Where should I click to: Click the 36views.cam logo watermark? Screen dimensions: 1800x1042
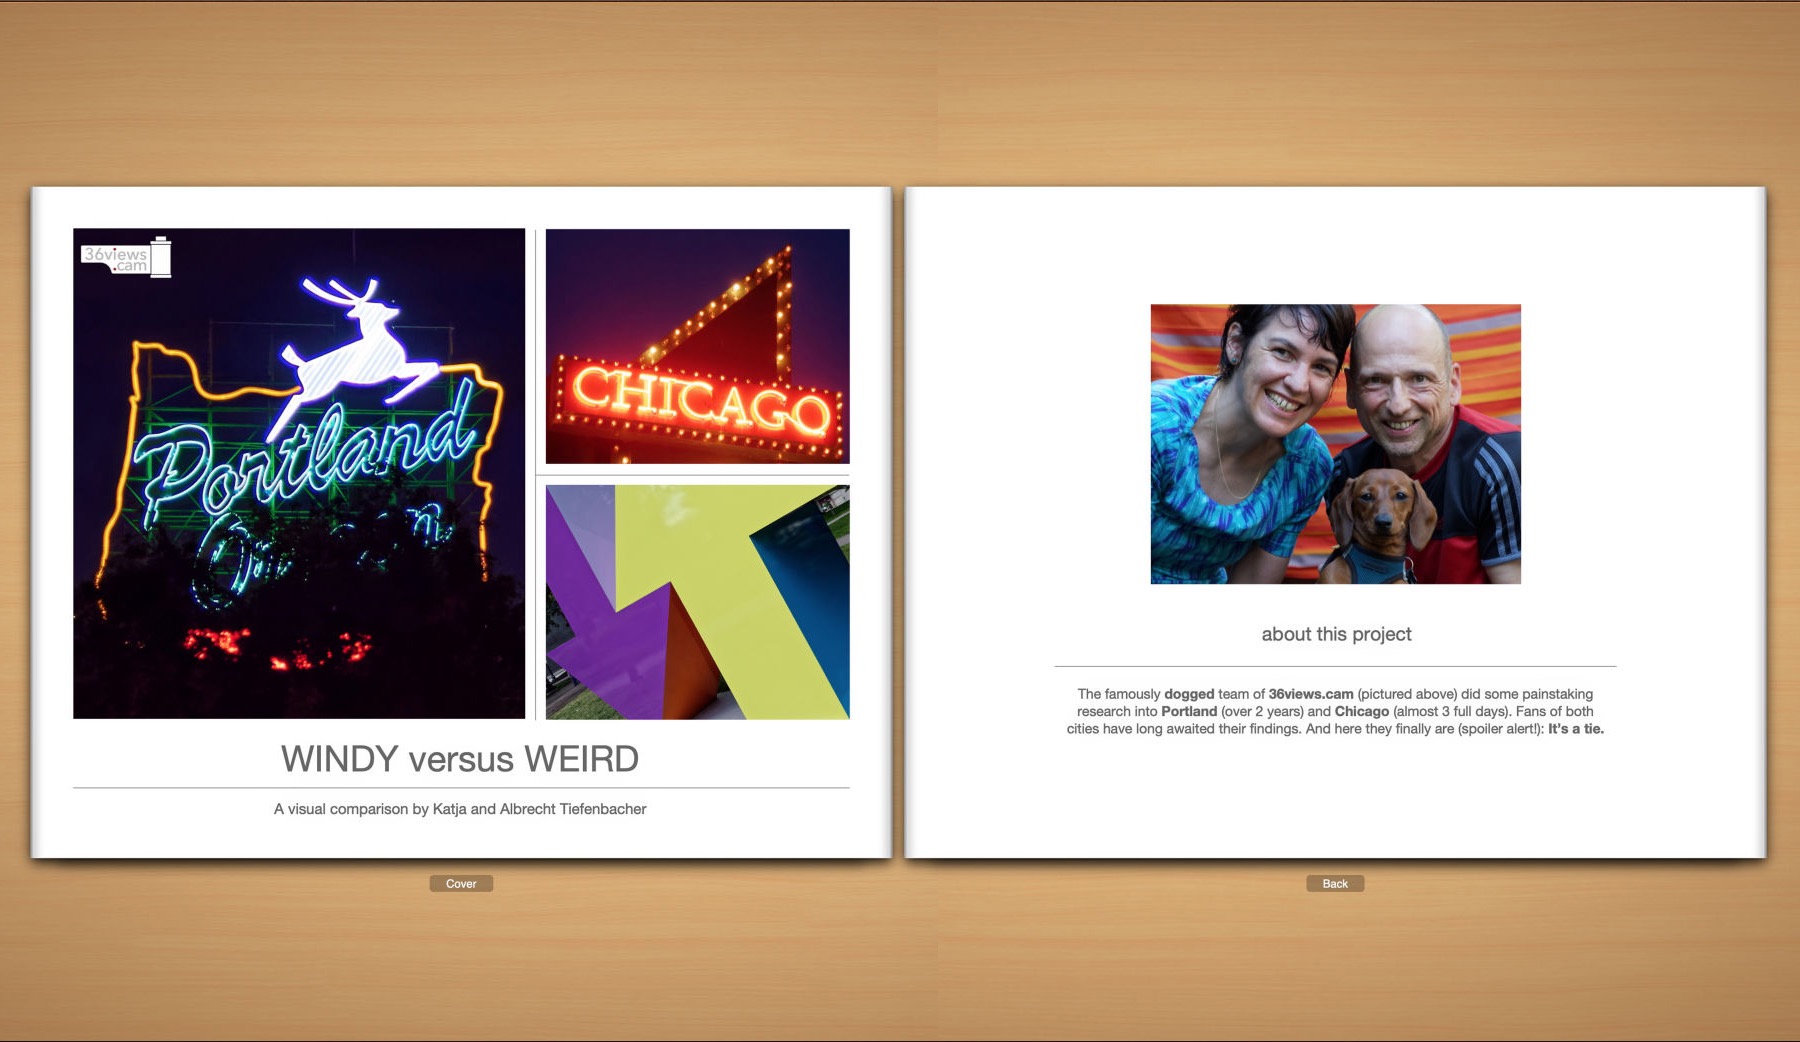126,257
